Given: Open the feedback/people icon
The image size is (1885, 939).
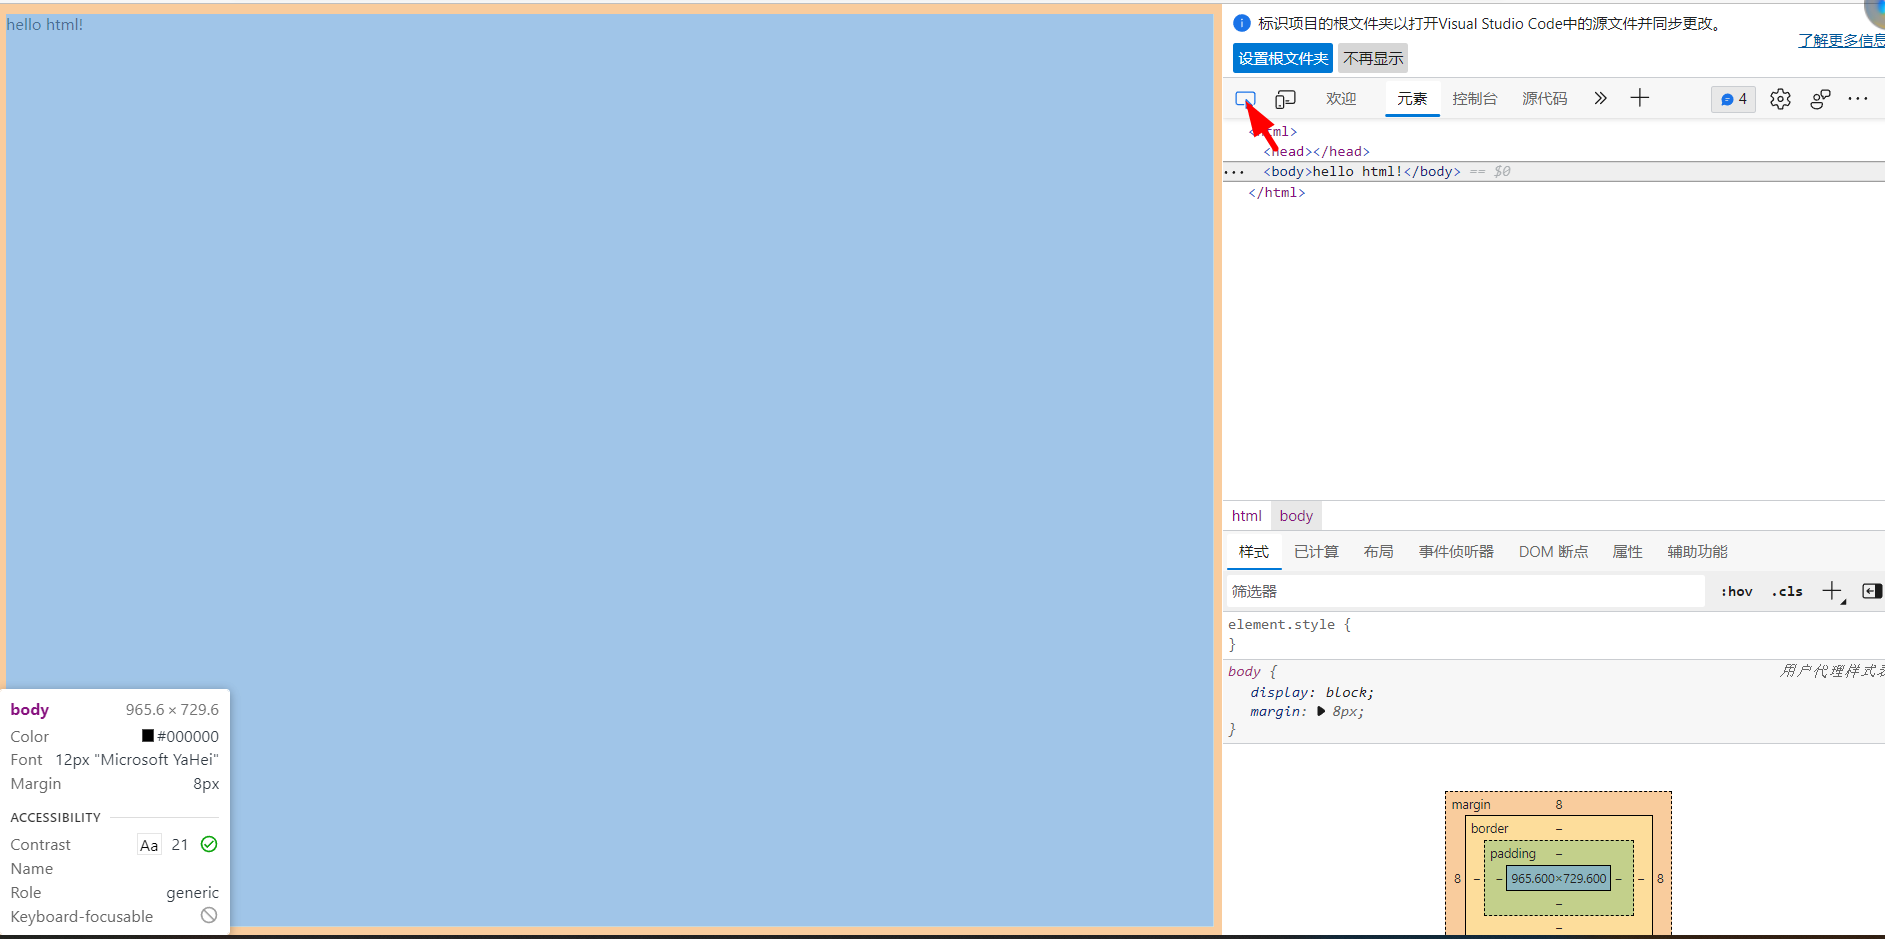Looking at the screenshot, I should tap(1820, 99).
